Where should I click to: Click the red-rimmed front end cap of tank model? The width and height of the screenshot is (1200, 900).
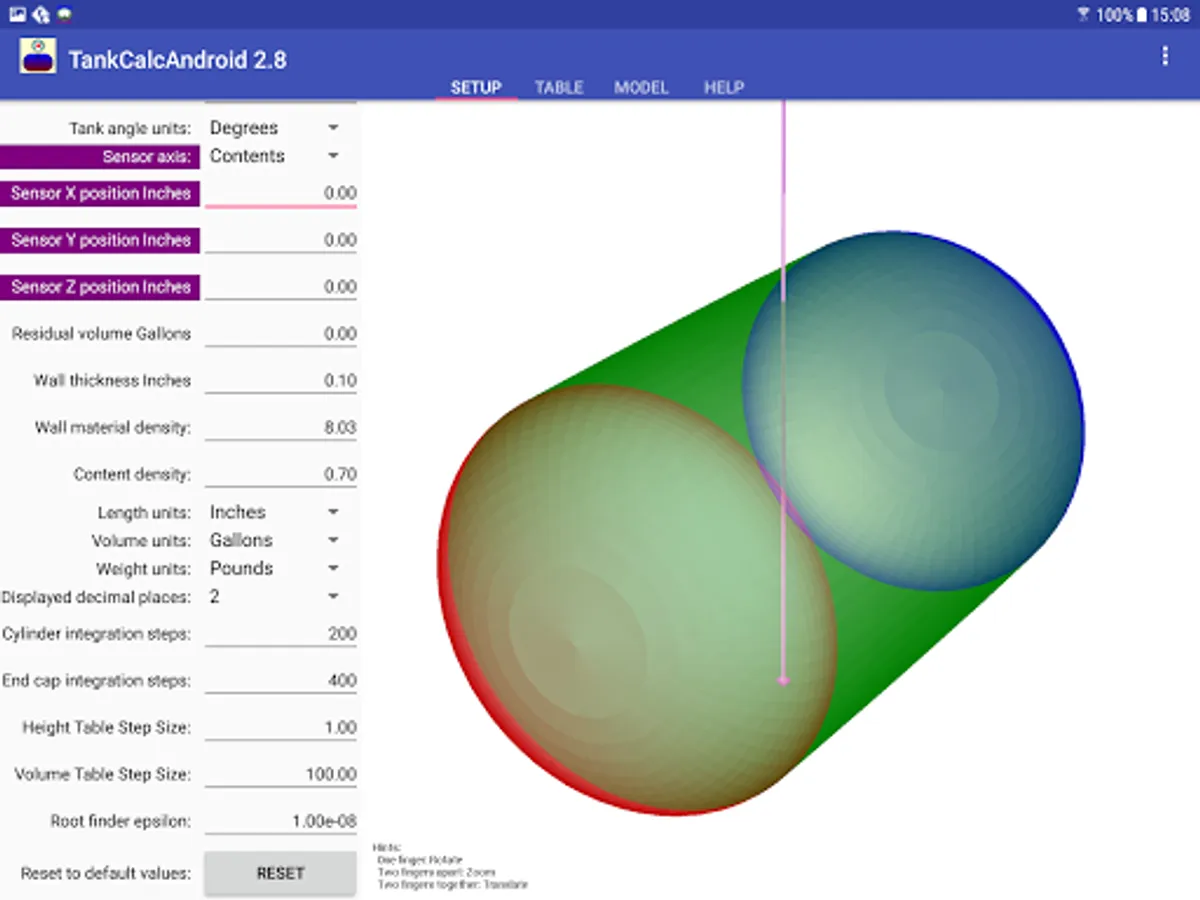tap(635, 600)
